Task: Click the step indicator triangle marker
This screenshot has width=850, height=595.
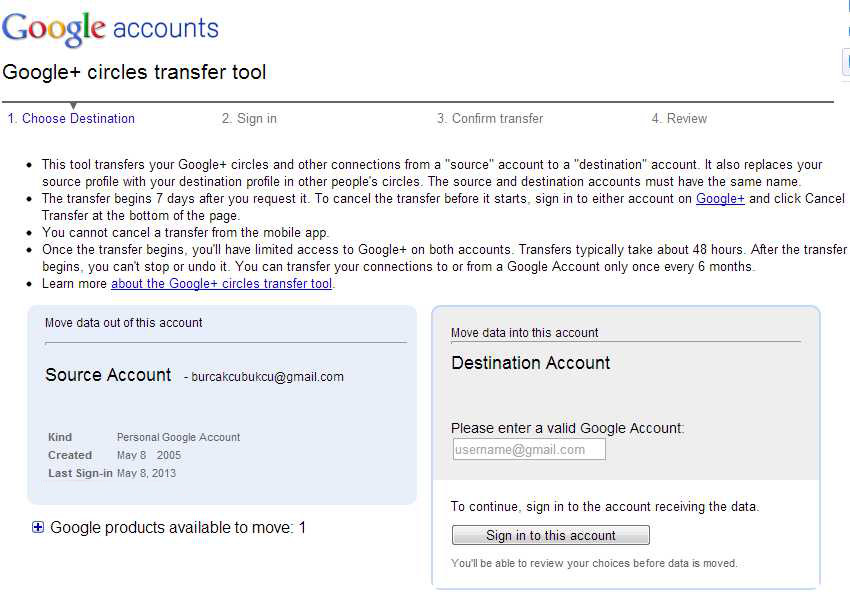Action: click(x=73, y=106)
